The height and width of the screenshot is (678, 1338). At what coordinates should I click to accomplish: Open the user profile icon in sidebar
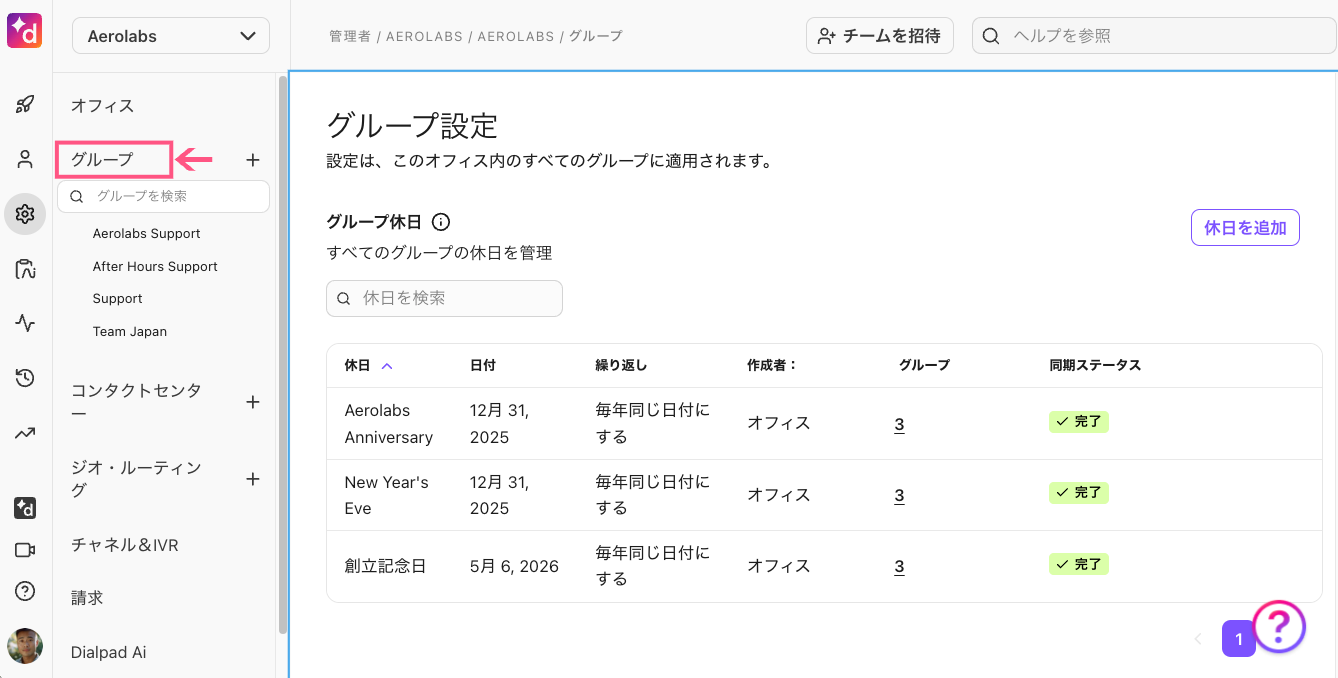25,159
